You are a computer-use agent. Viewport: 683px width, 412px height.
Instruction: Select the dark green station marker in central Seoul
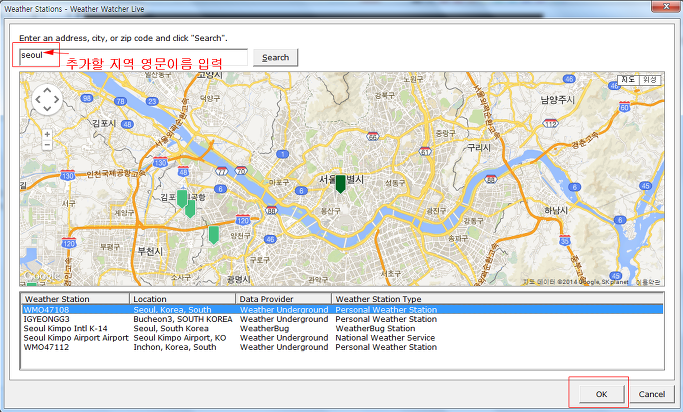coord(340,184)
